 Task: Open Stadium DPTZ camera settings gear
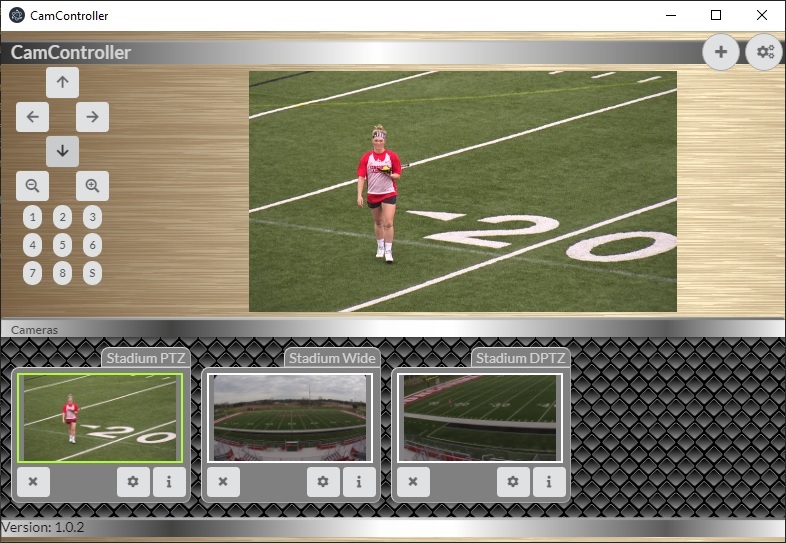513,482
